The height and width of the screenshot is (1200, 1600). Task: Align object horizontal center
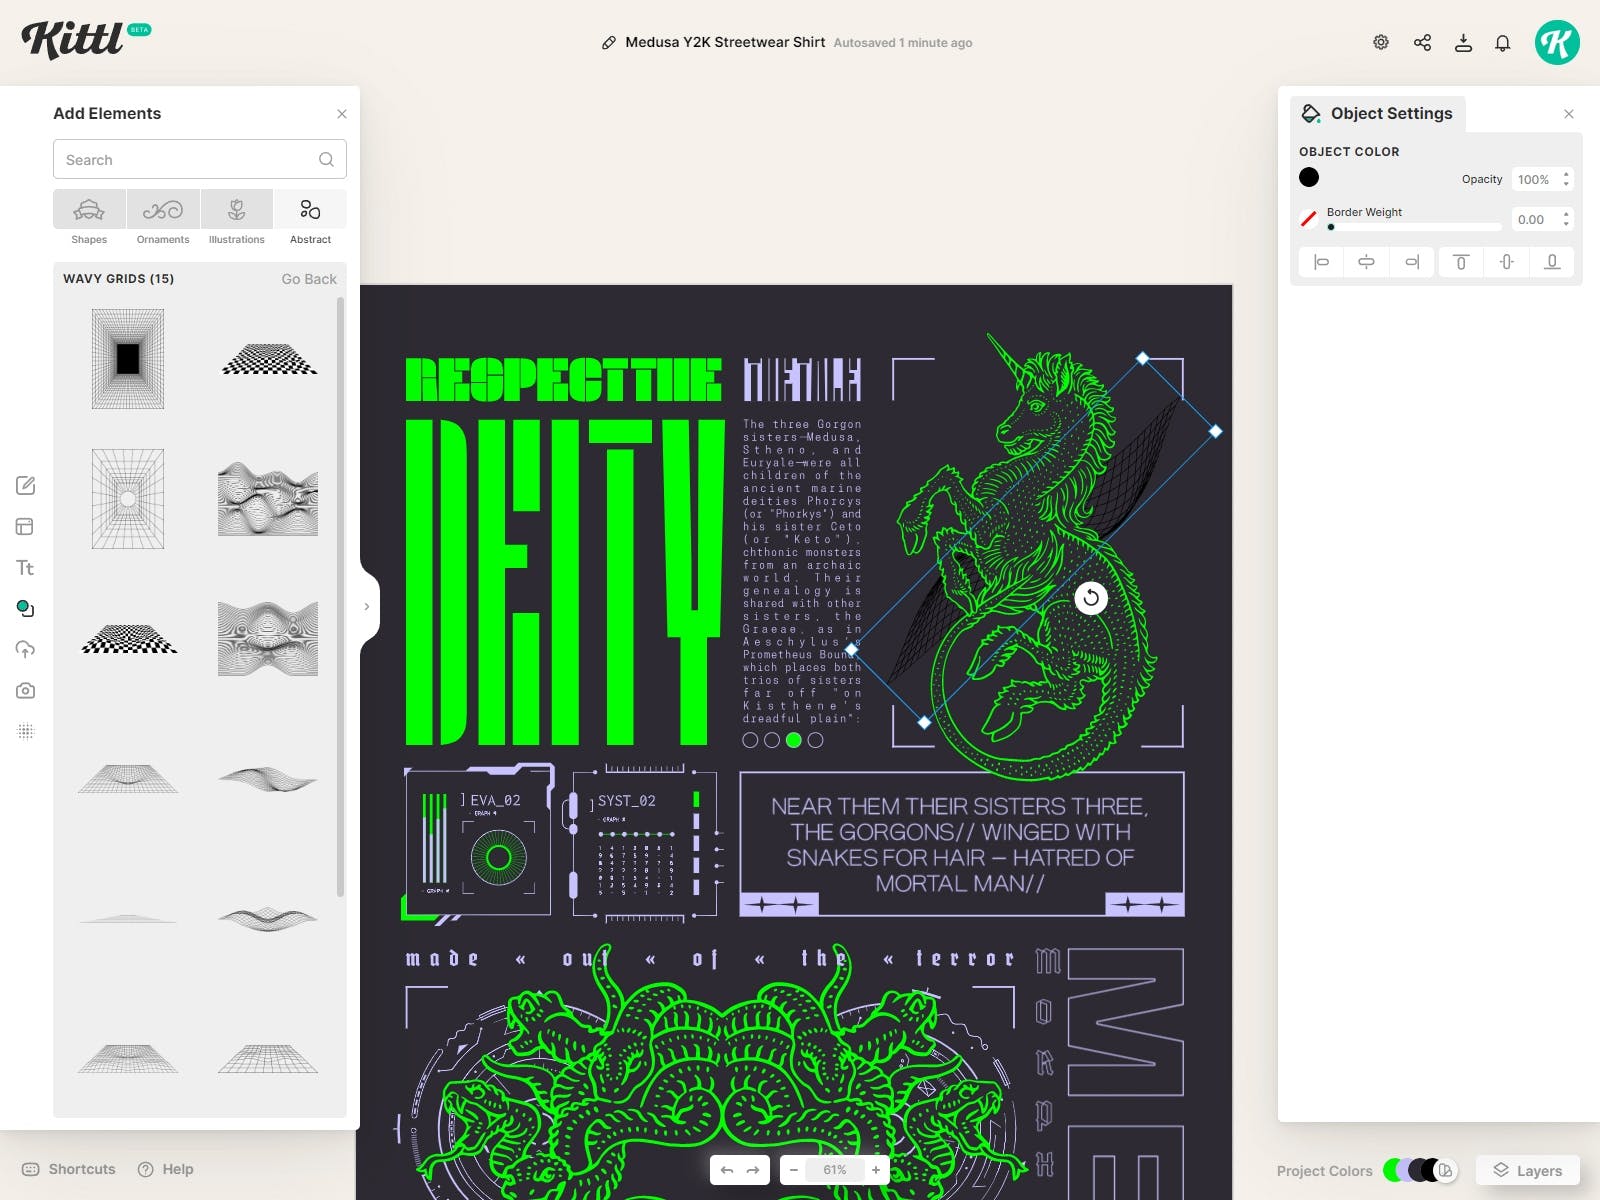(1366, 262)
